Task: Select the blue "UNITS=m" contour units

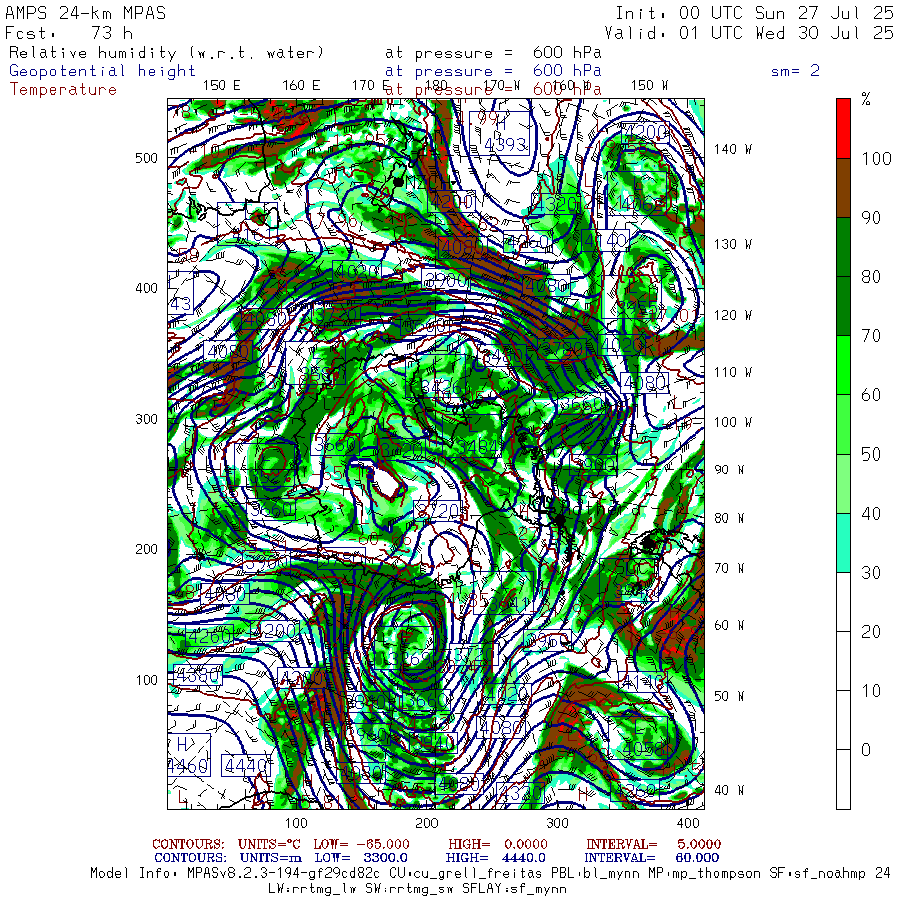Action: (271, 858)
